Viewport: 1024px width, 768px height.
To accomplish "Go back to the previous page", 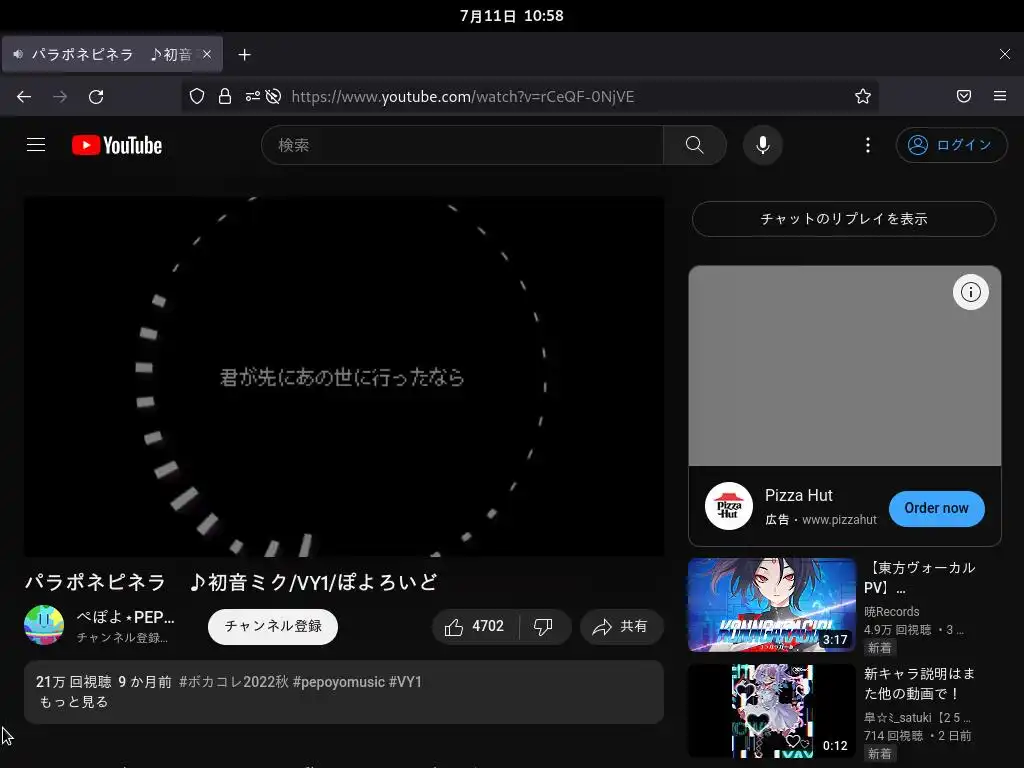I will 24,97.
